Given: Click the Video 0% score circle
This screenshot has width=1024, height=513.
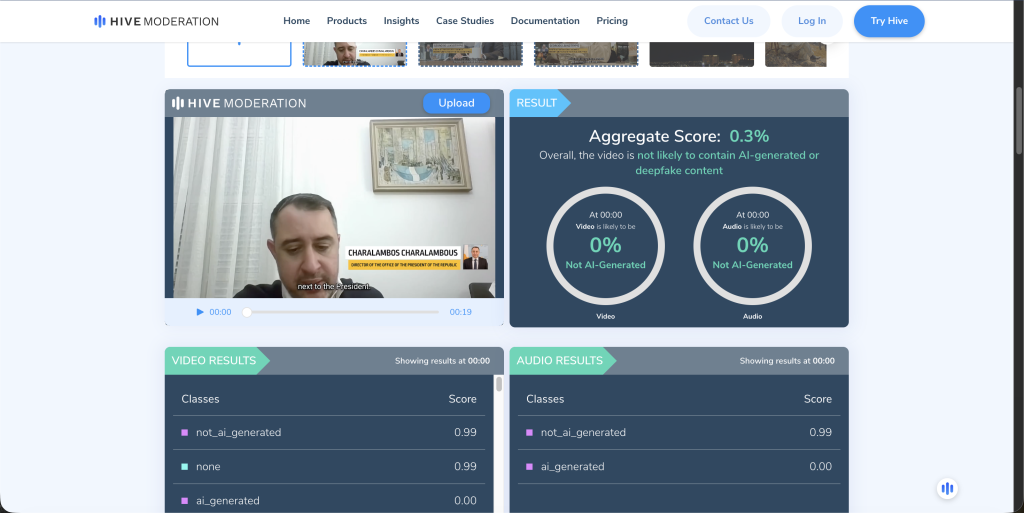Looking at the screenshot, I should [x=605, y=245].
